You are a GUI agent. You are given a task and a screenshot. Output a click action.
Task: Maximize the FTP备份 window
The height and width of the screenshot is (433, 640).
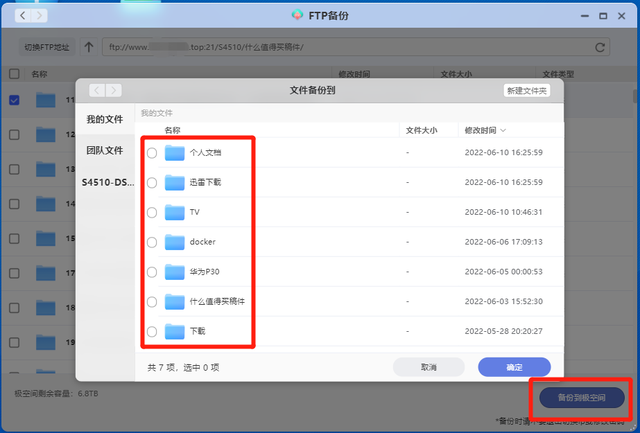tap(603, 16)
